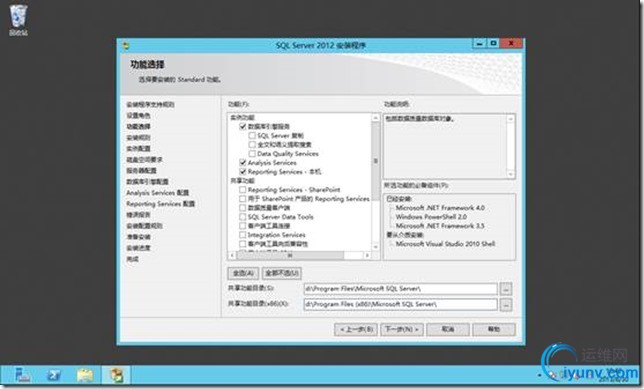
Task: Click the feature list vertical scrollbar thumb
Action: pyautogui.click(x=375, y=161)
